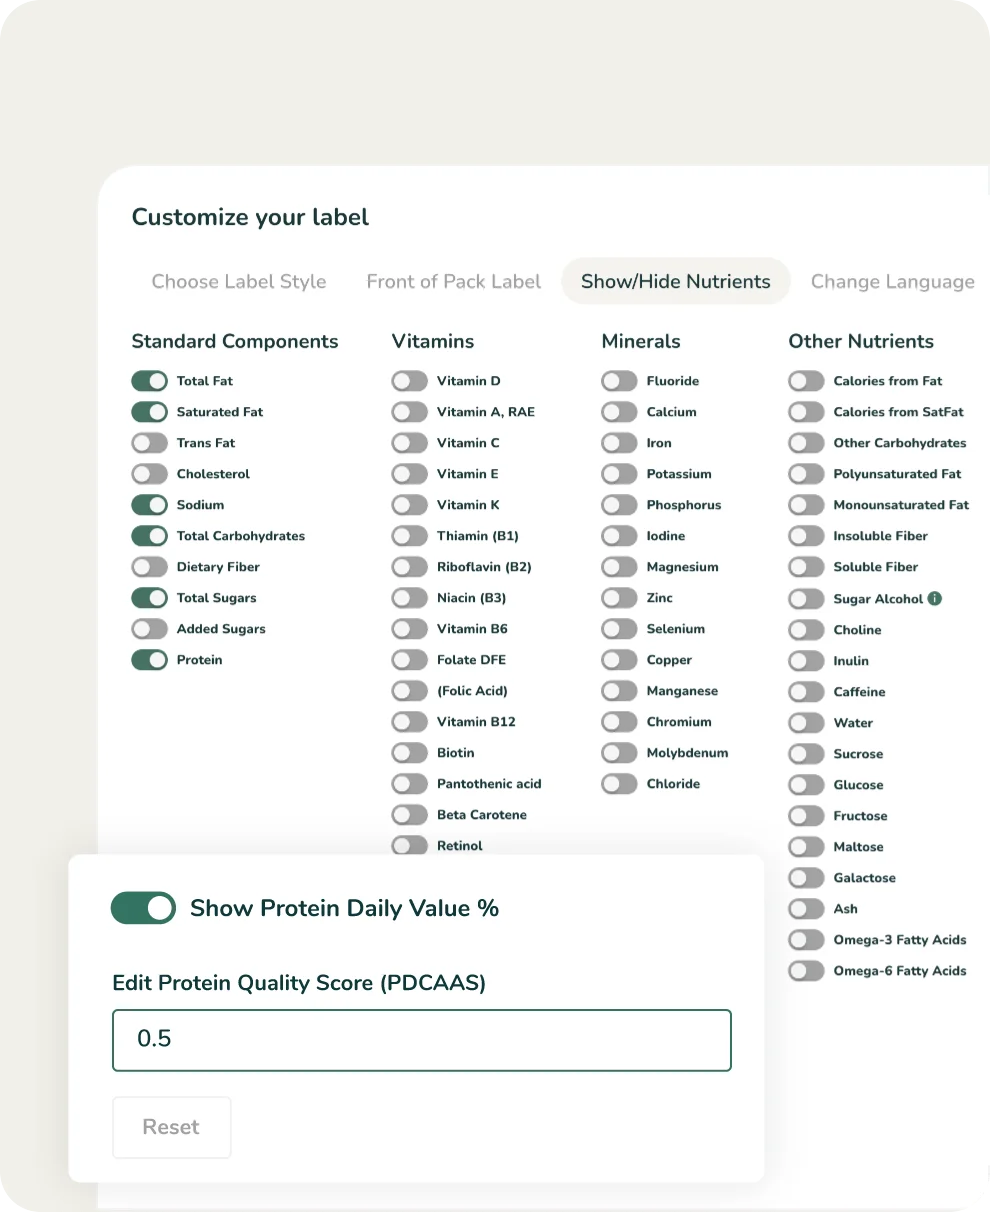Viewport: 990px width, 1212px height.
Task: Disable Show Protein Daily Value % toggle
Action: pos(144,908)
